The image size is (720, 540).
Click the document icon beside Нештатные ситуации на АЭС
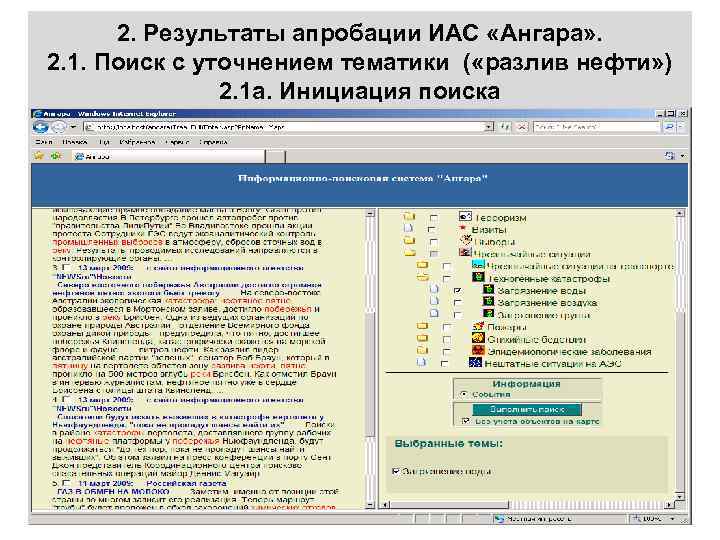click(x=421, y=362)
